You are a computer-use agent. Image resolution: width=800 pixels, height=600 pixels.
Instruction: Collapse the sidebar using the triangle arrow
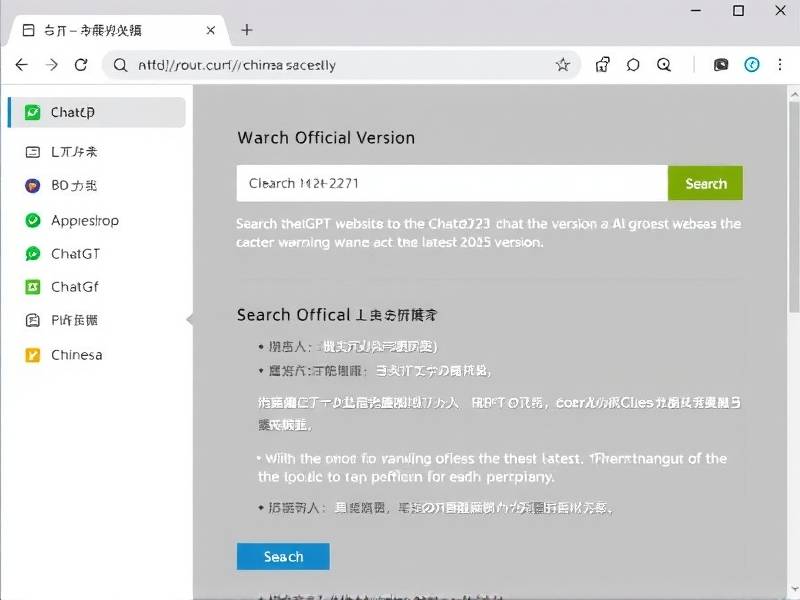coord(189,319)
